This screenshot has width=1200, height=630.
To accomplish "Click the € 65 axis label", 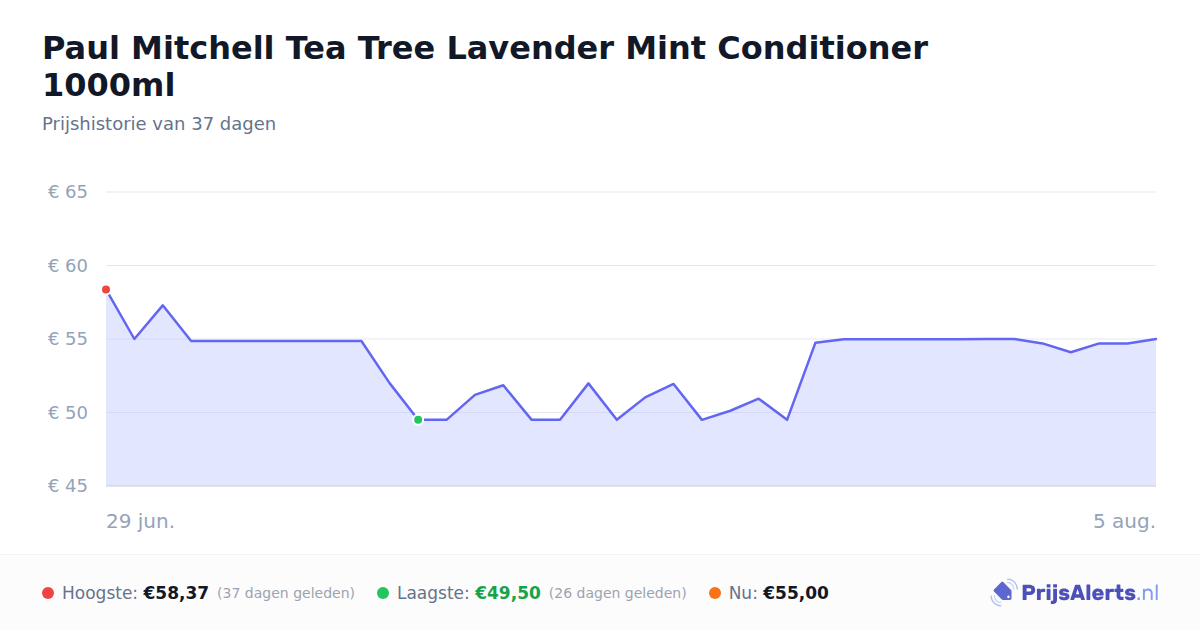I will coord(68,192).
